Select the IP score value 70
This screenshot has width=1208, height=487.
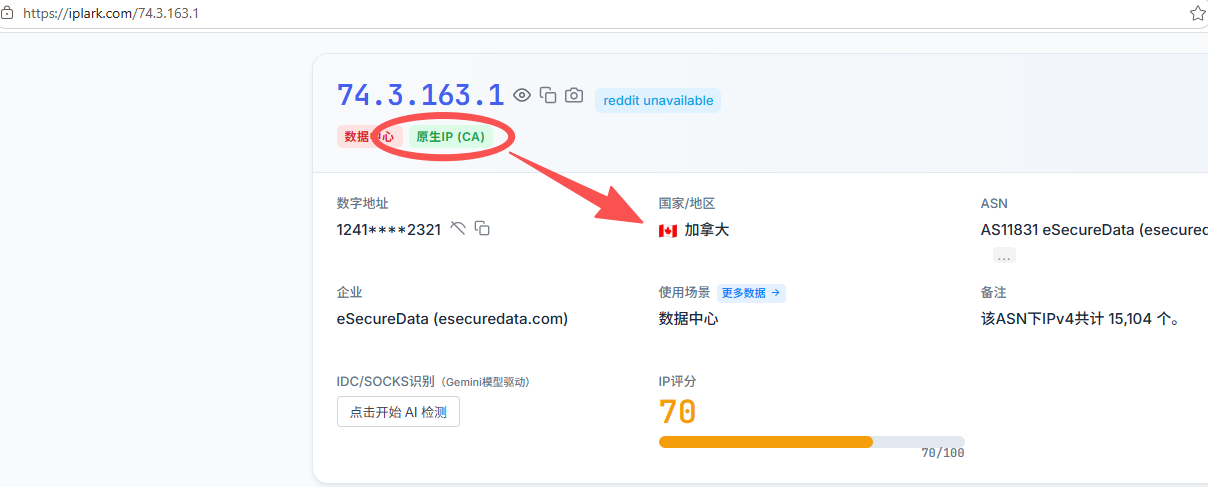coord(677,412)
